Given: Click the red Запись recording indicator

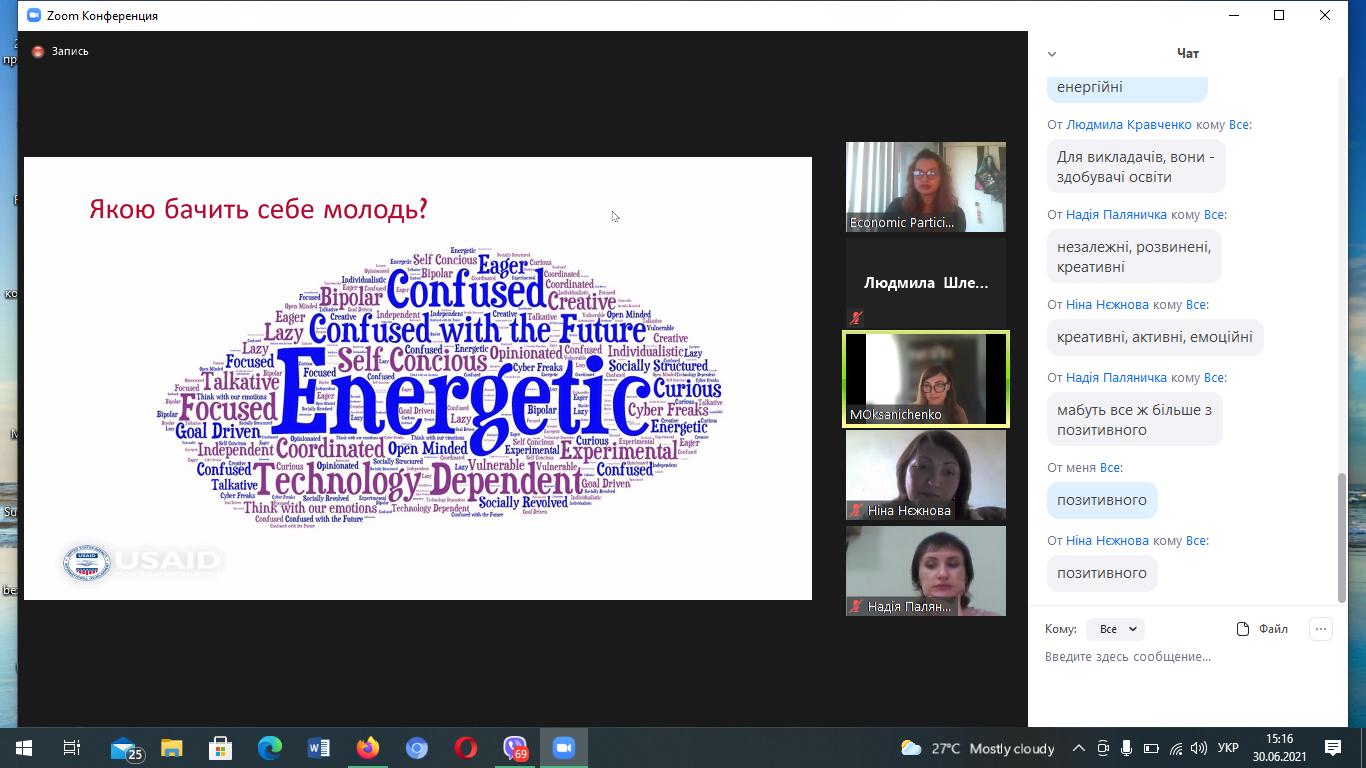Looking at the screenshot, I should coord(61,51).
